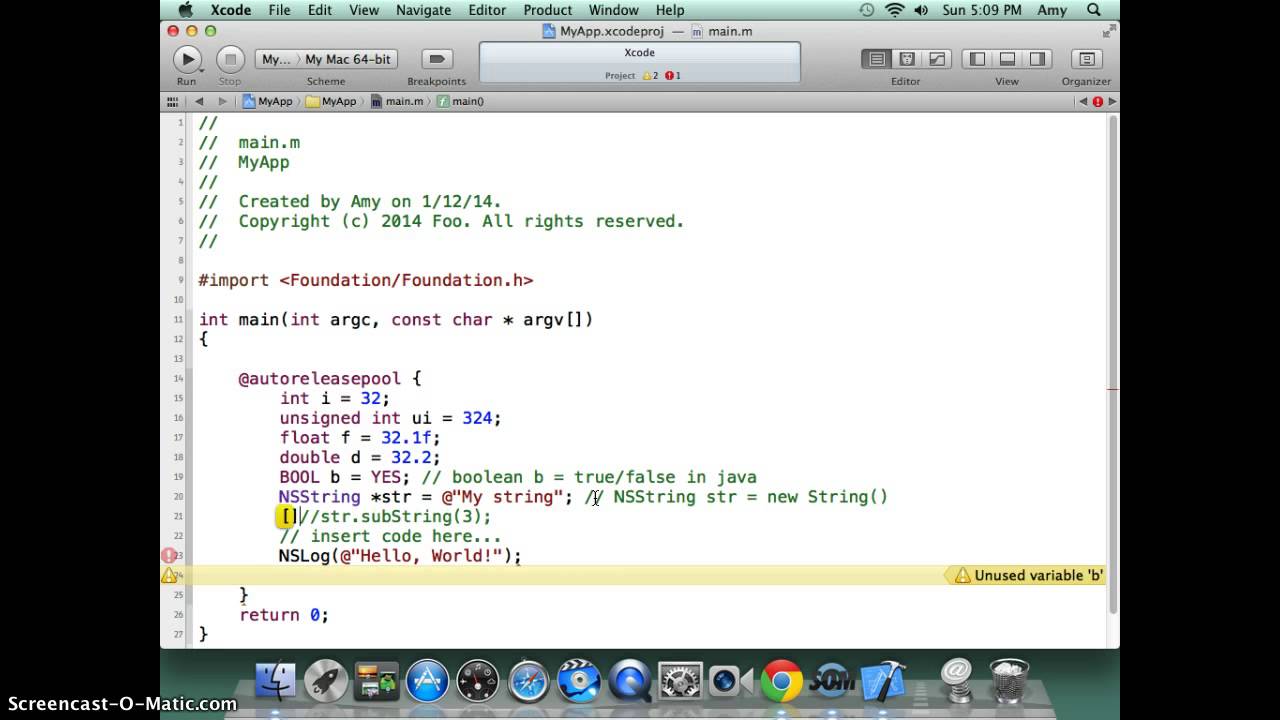Viewport: 1280px width, 720px height.
Task: Open Launchpad from the Dock
Action: 326,681
